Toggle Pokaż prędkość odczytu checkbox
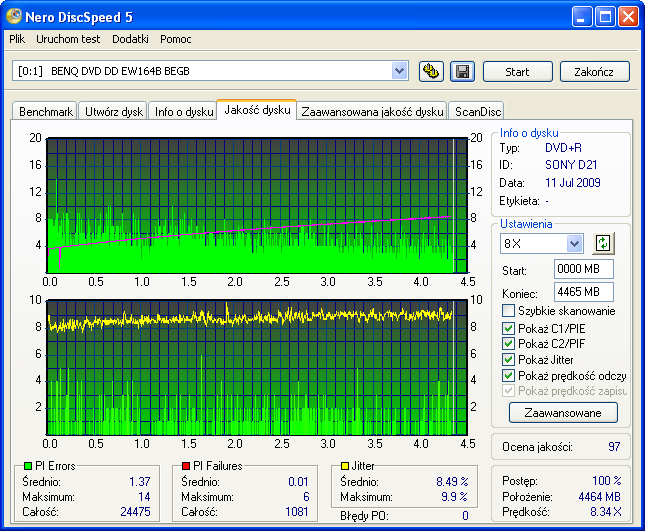The width and height of the screenshot is (645, 531). click(508, 376)
